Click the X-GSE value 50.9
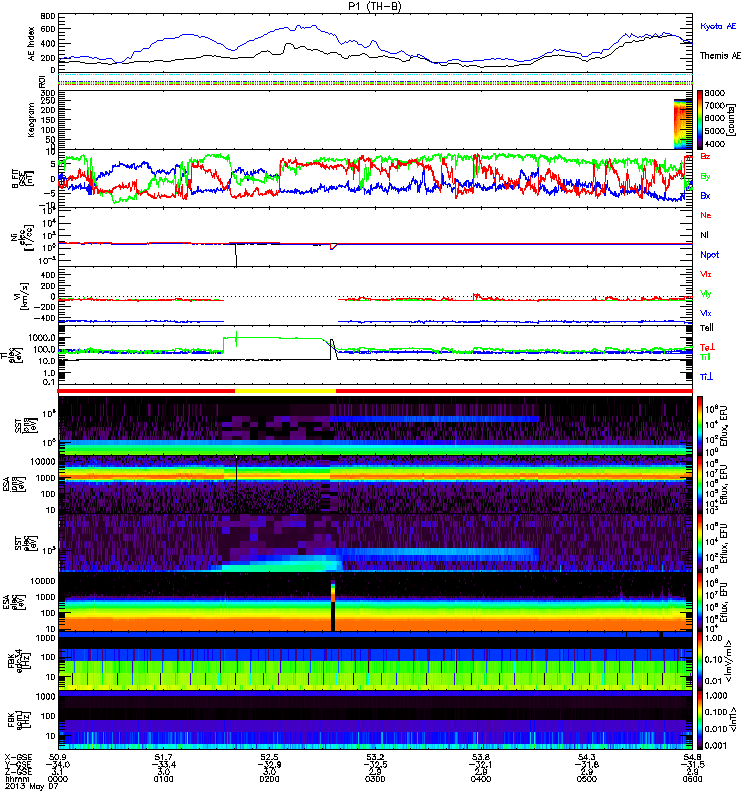750x800 pixels. click(x=58, y=757)
